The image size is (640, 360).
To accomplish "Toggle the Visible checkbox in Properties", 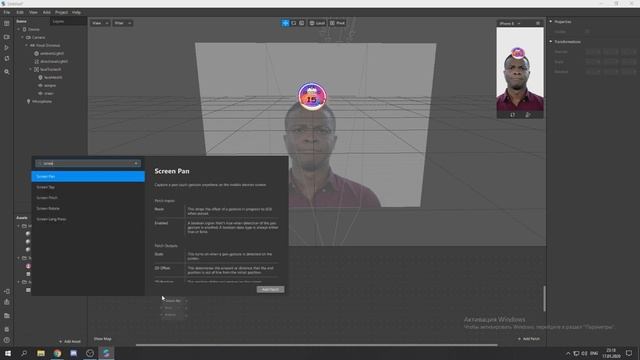I will pos(587,31).
